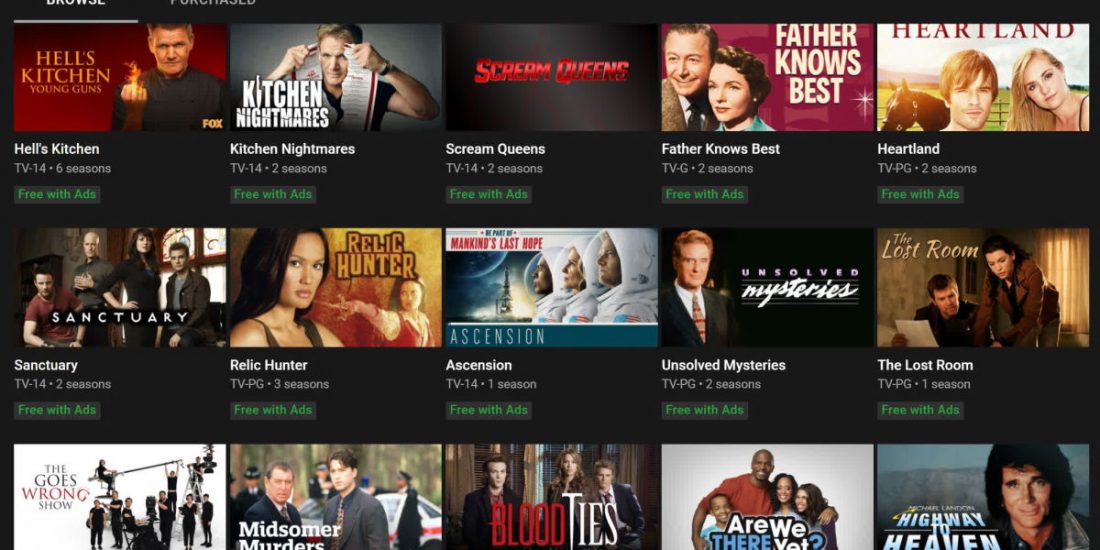This screenshot has width=1100, height=550.
Task: Select the Blood Ties thumbnail
Action: [551, 497]
